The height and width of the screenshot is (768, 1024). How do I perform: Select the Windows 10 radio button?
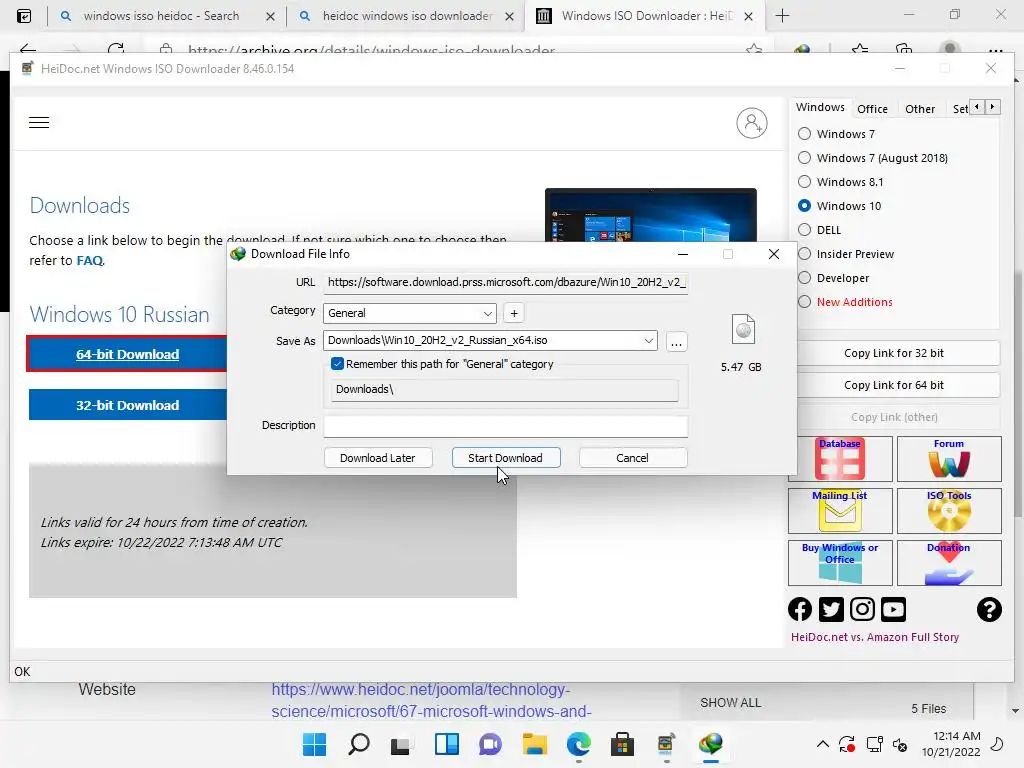pos(805,206)
